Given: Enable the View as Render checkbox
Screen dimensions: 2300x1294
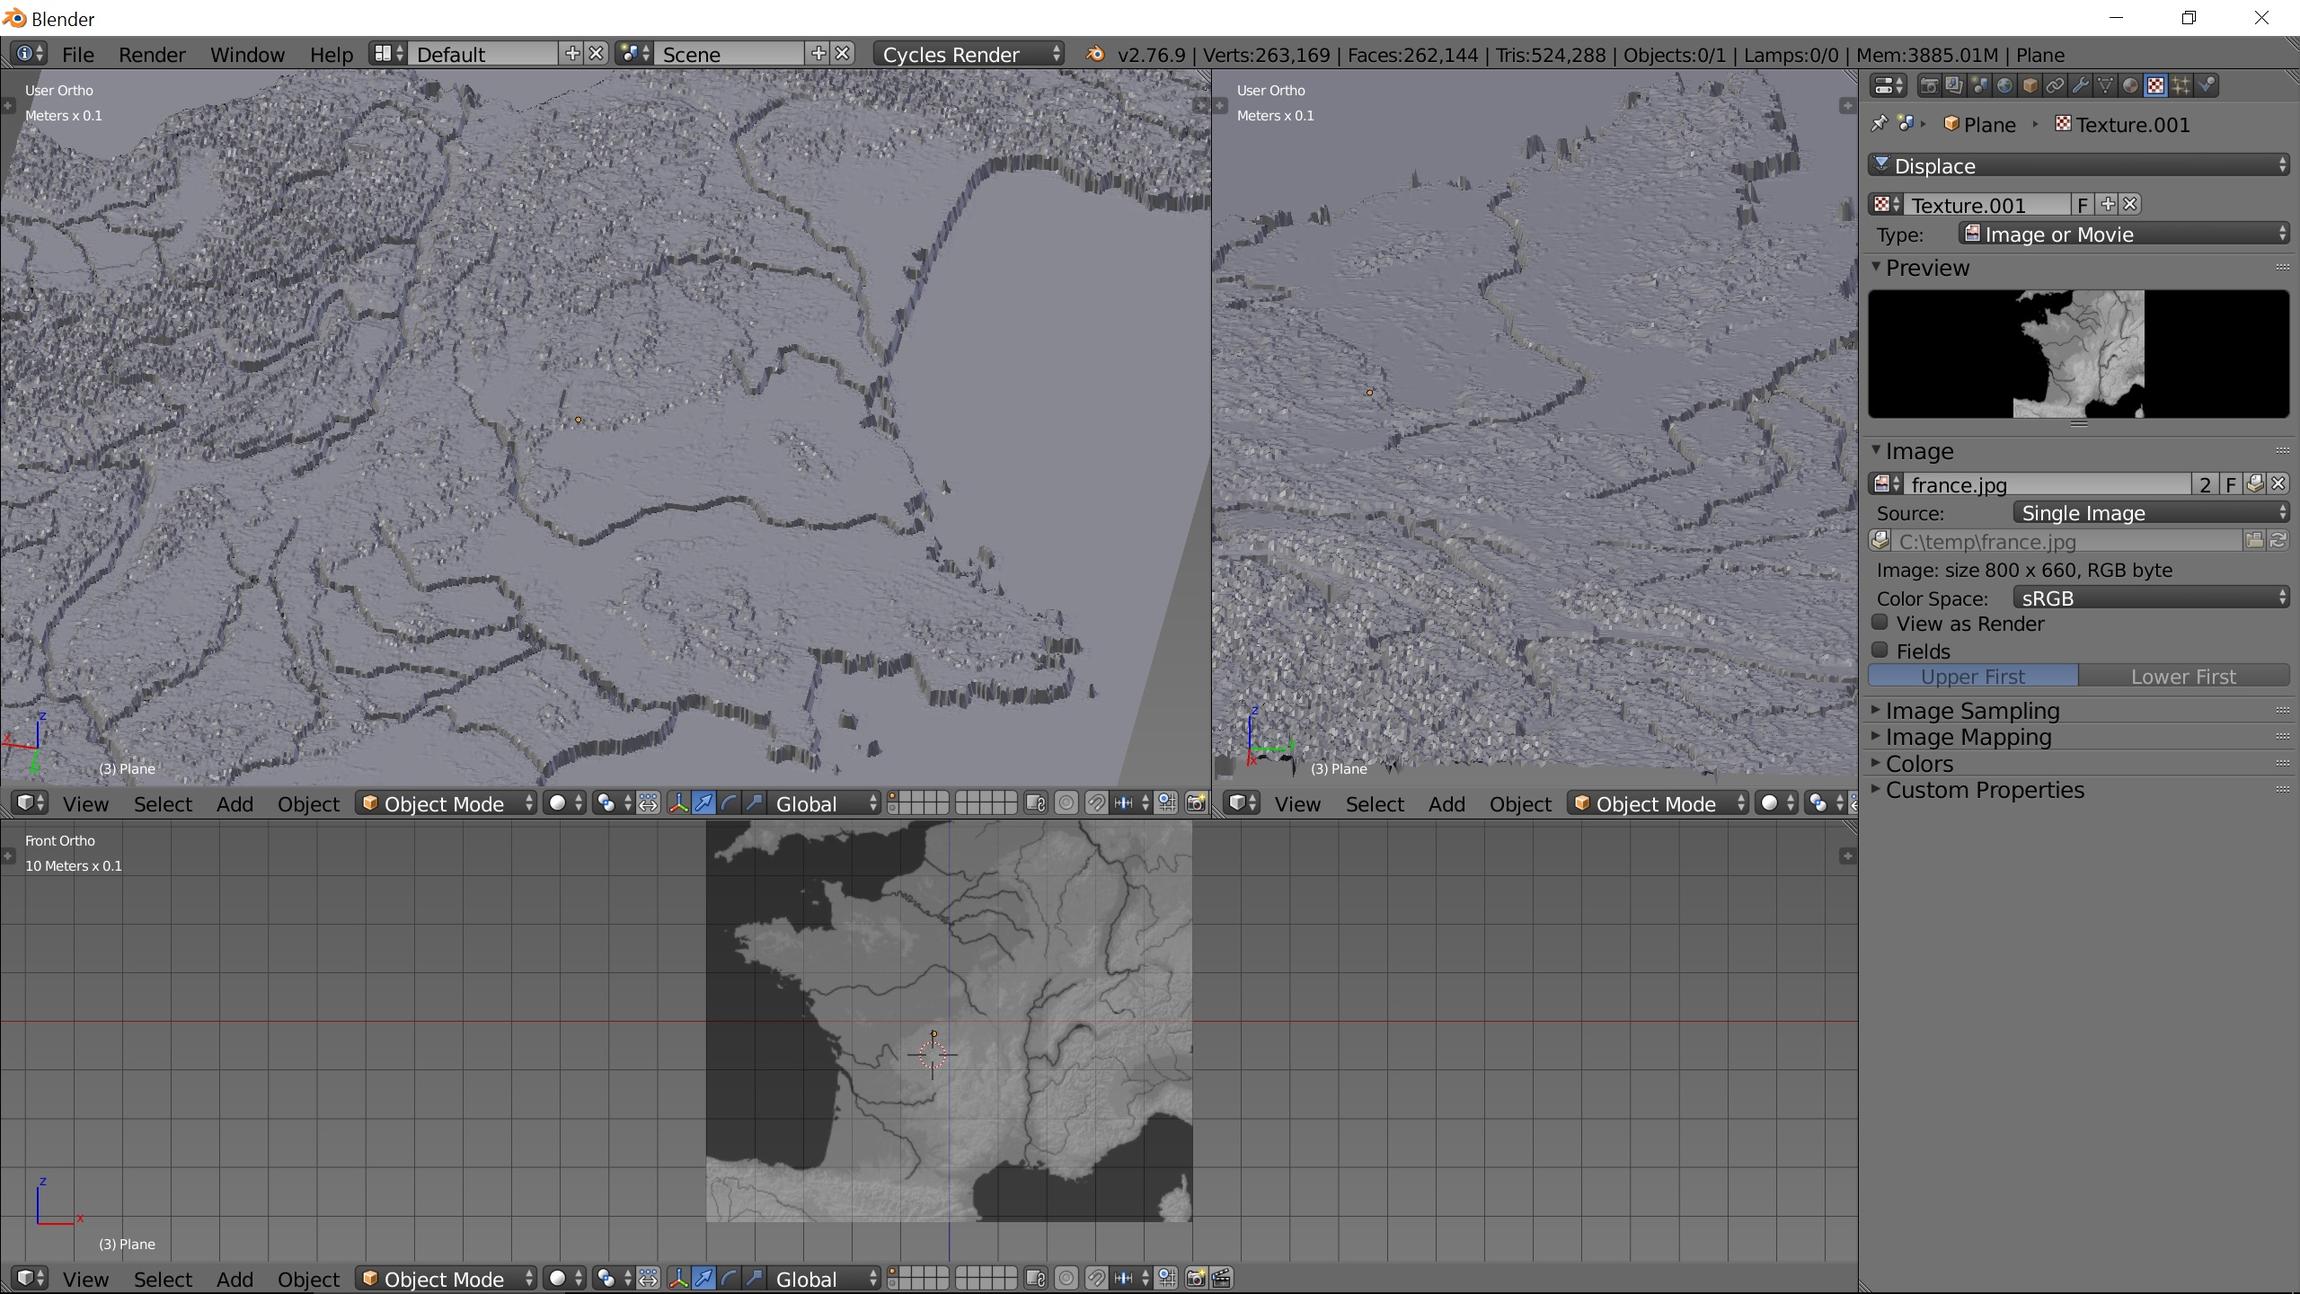Looking at the screenshot, I should pyautogui.click(x=1880, y=623).
